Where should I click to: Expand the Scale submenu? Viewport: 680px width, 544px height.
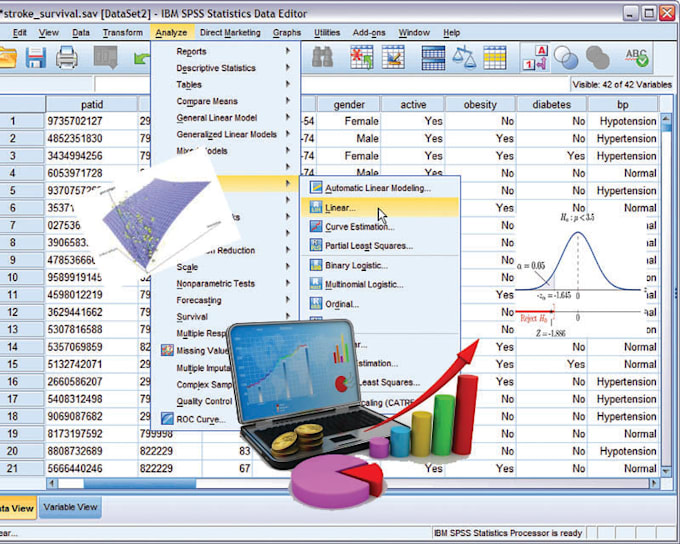tap(226, 267)
